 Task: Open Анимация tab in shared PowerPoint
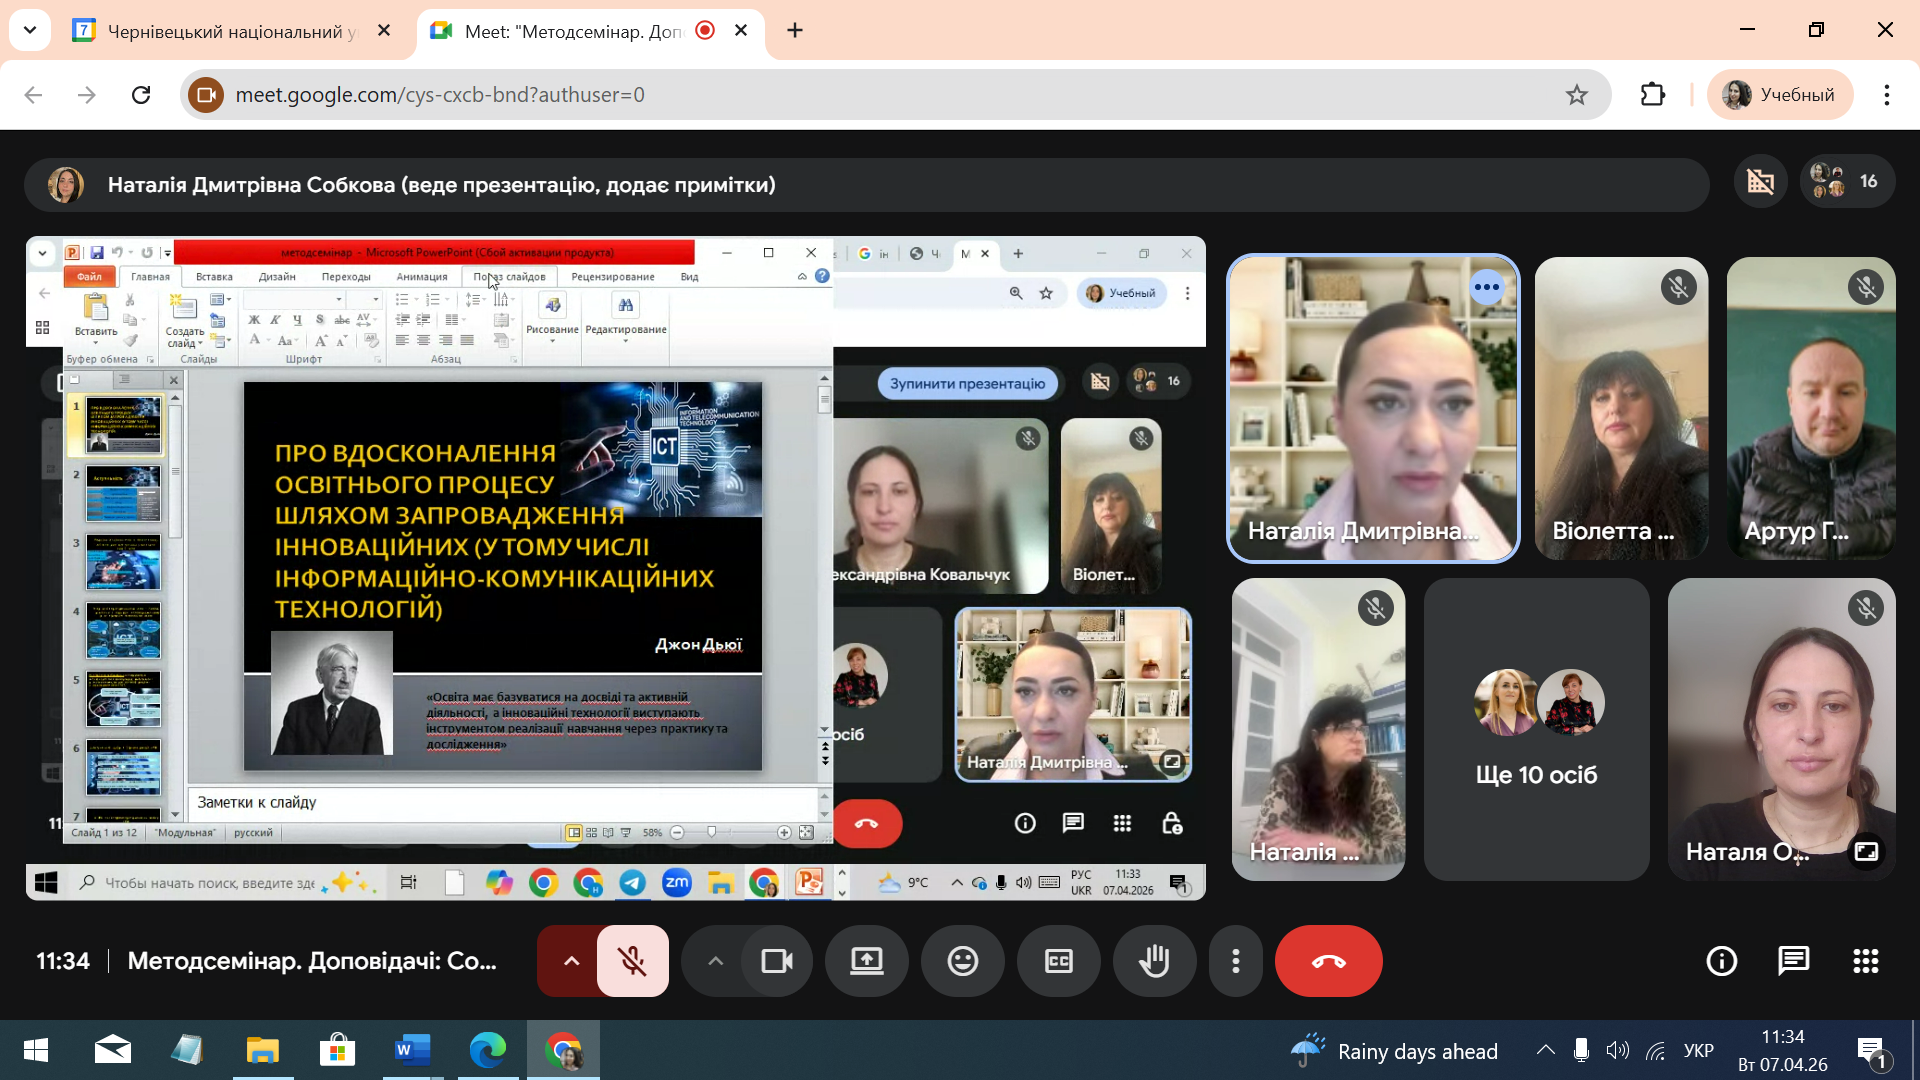pyautogui.click(x=422, y=277)
